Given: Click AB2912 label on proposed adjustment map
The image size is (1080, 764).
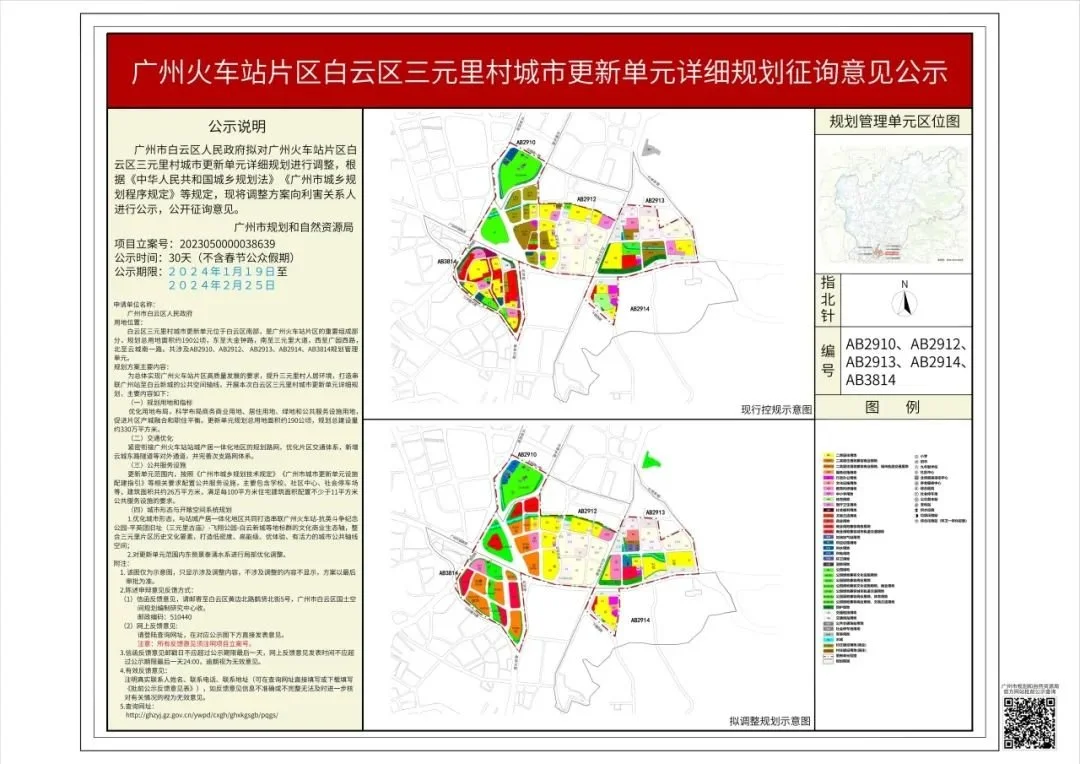Looking at the screenshot, I should click(587, 511).
